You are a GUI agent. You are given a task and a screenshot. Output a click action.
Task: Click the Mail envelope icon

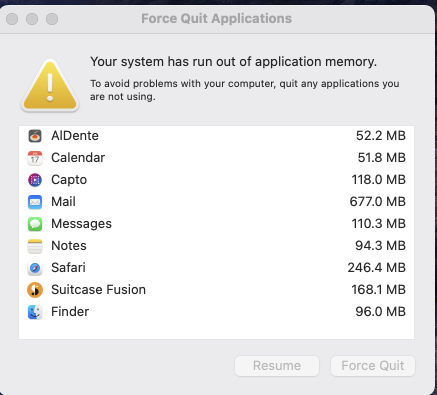pyautogui.click(x=35, y=202)
